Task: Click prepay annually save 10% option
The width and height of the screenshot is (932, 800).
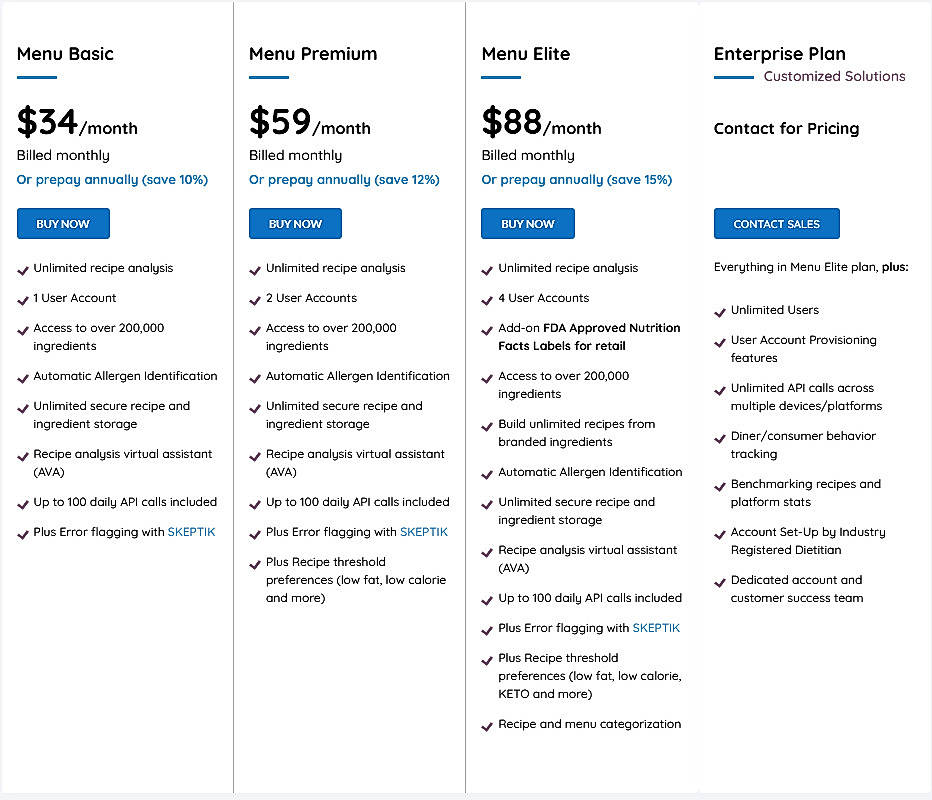Action: 110,179
